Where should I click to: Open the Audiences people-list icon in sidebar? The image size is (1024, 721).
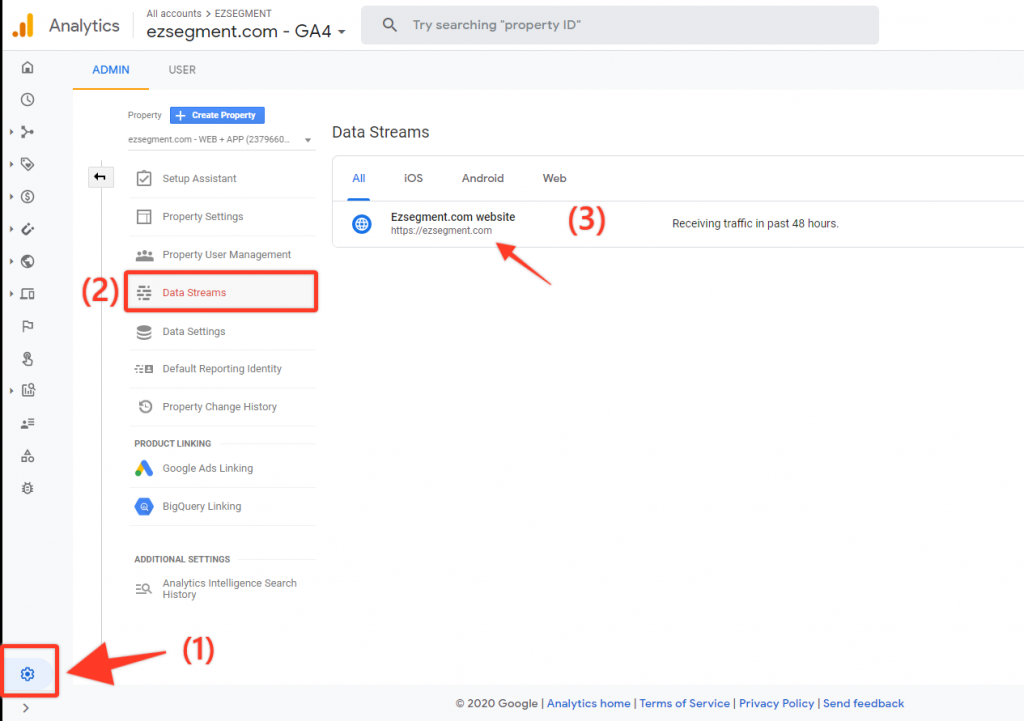pyautogui.click(x=27, y=423)
